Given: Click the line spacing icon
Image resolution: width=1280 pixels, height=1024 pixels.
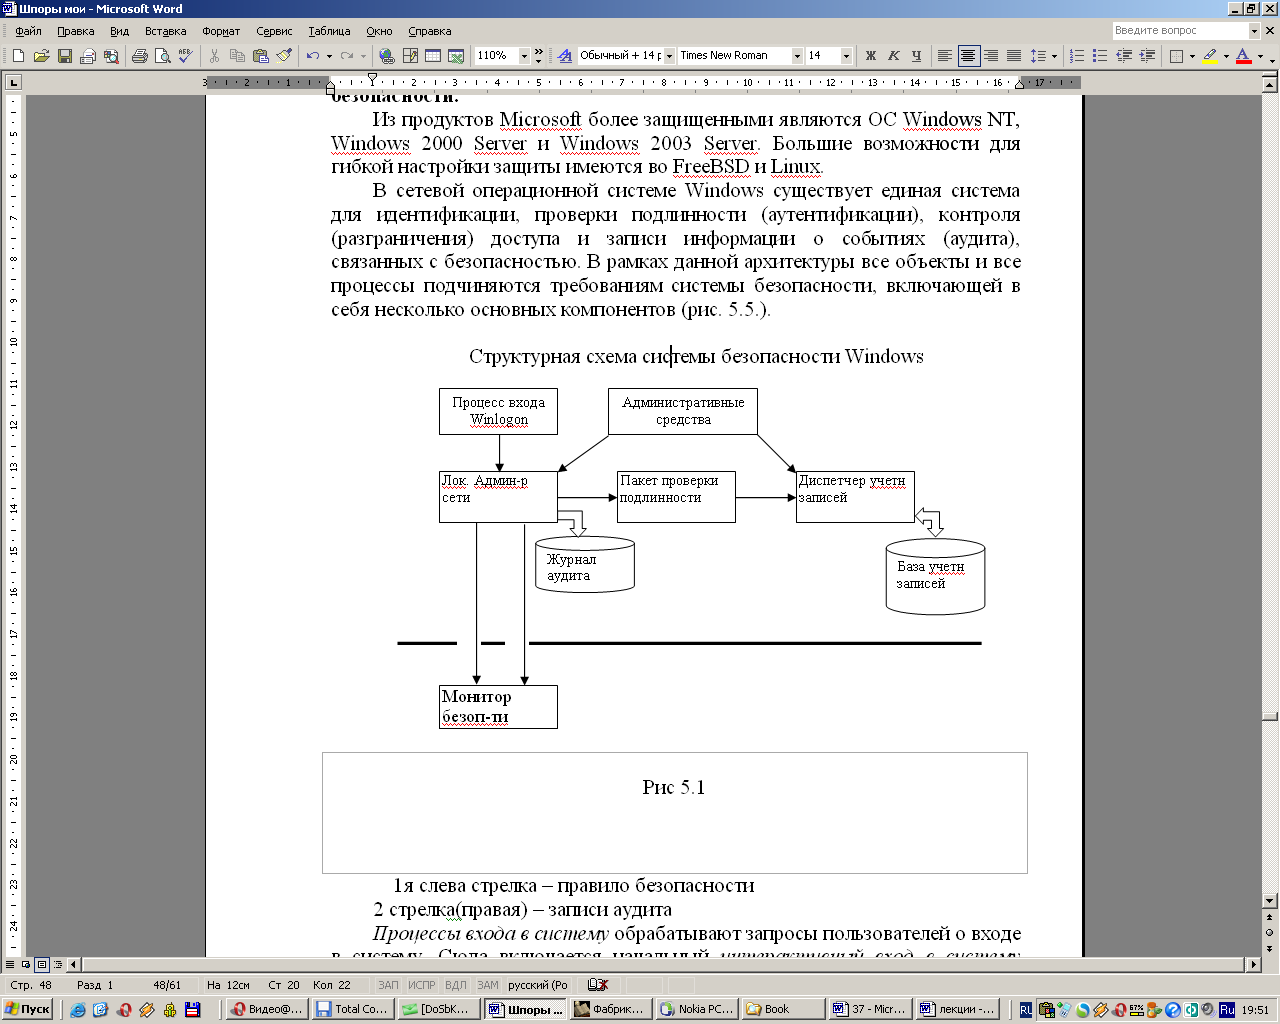Looking at the screenshot, I should click(1038, 56).
